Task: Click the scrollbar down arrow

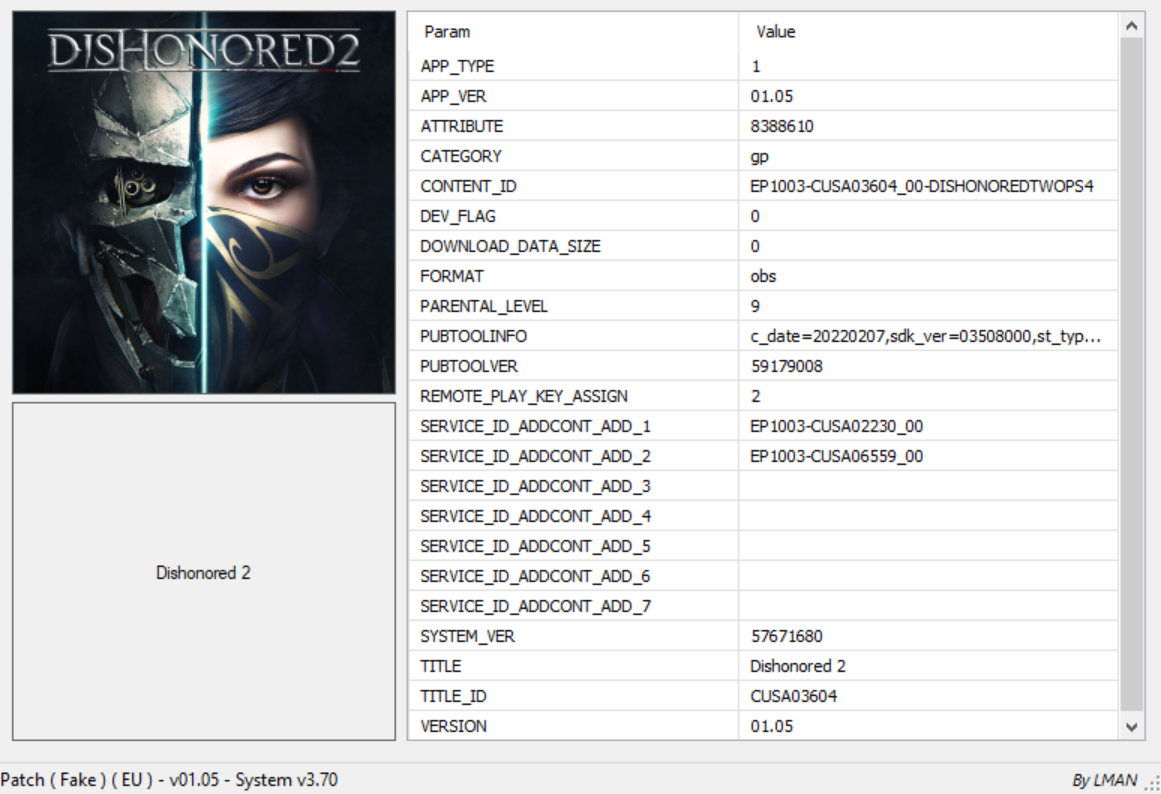Action: coord(1131,727)
